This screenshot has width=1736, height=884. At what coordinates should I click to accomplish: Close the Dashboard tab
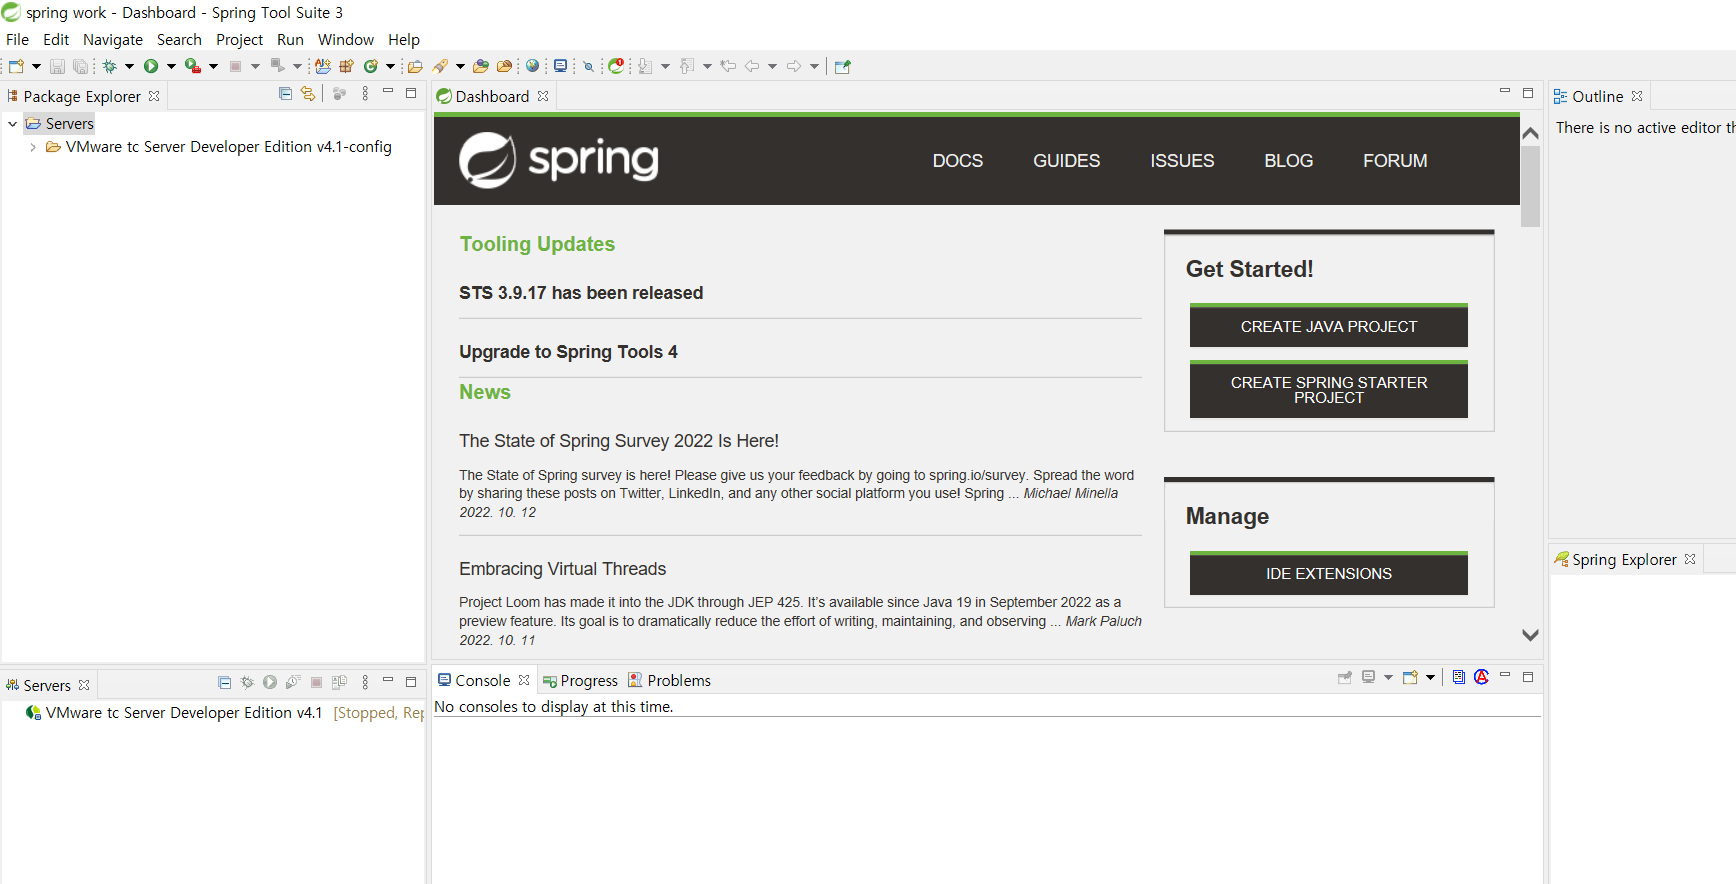543,96
